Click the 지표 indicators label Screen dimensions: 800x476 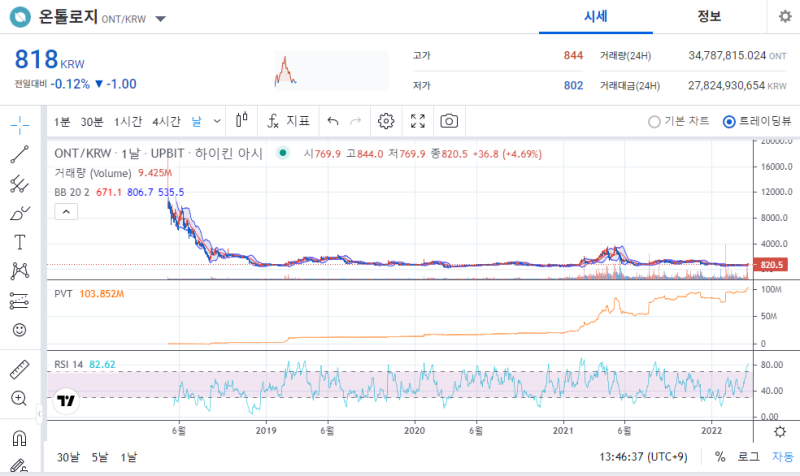(298, 121)
